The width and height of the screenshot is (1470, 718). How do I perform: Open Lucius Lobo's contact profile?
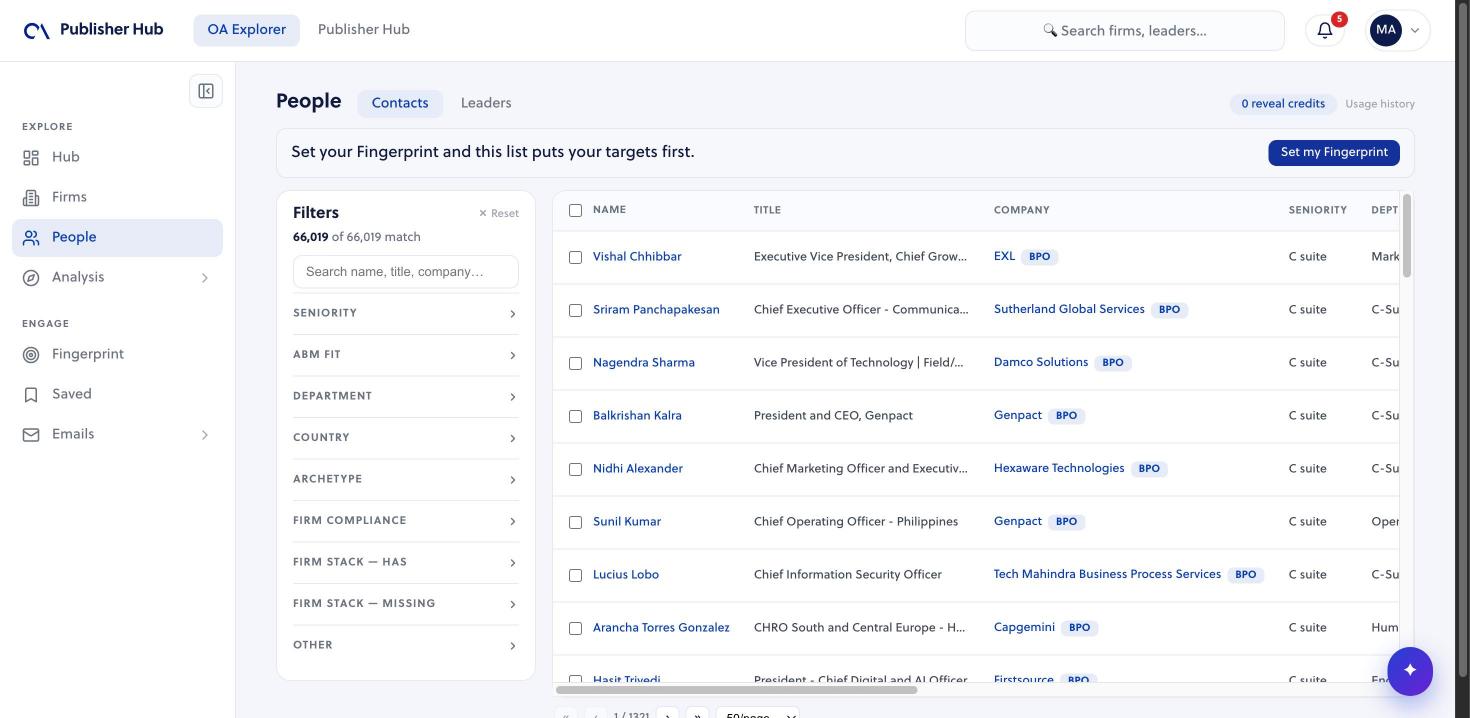click(x=626, y=575)
